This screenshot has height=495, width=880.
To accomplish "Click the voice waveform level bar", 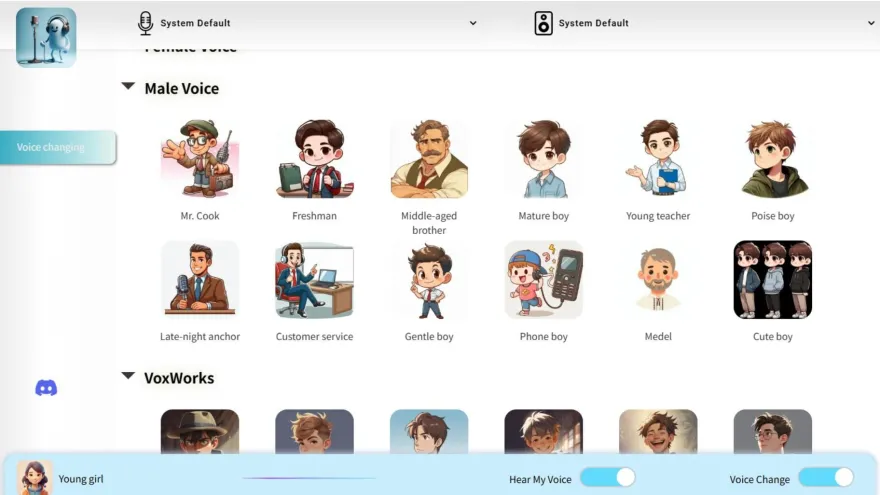I will [309, 478].
